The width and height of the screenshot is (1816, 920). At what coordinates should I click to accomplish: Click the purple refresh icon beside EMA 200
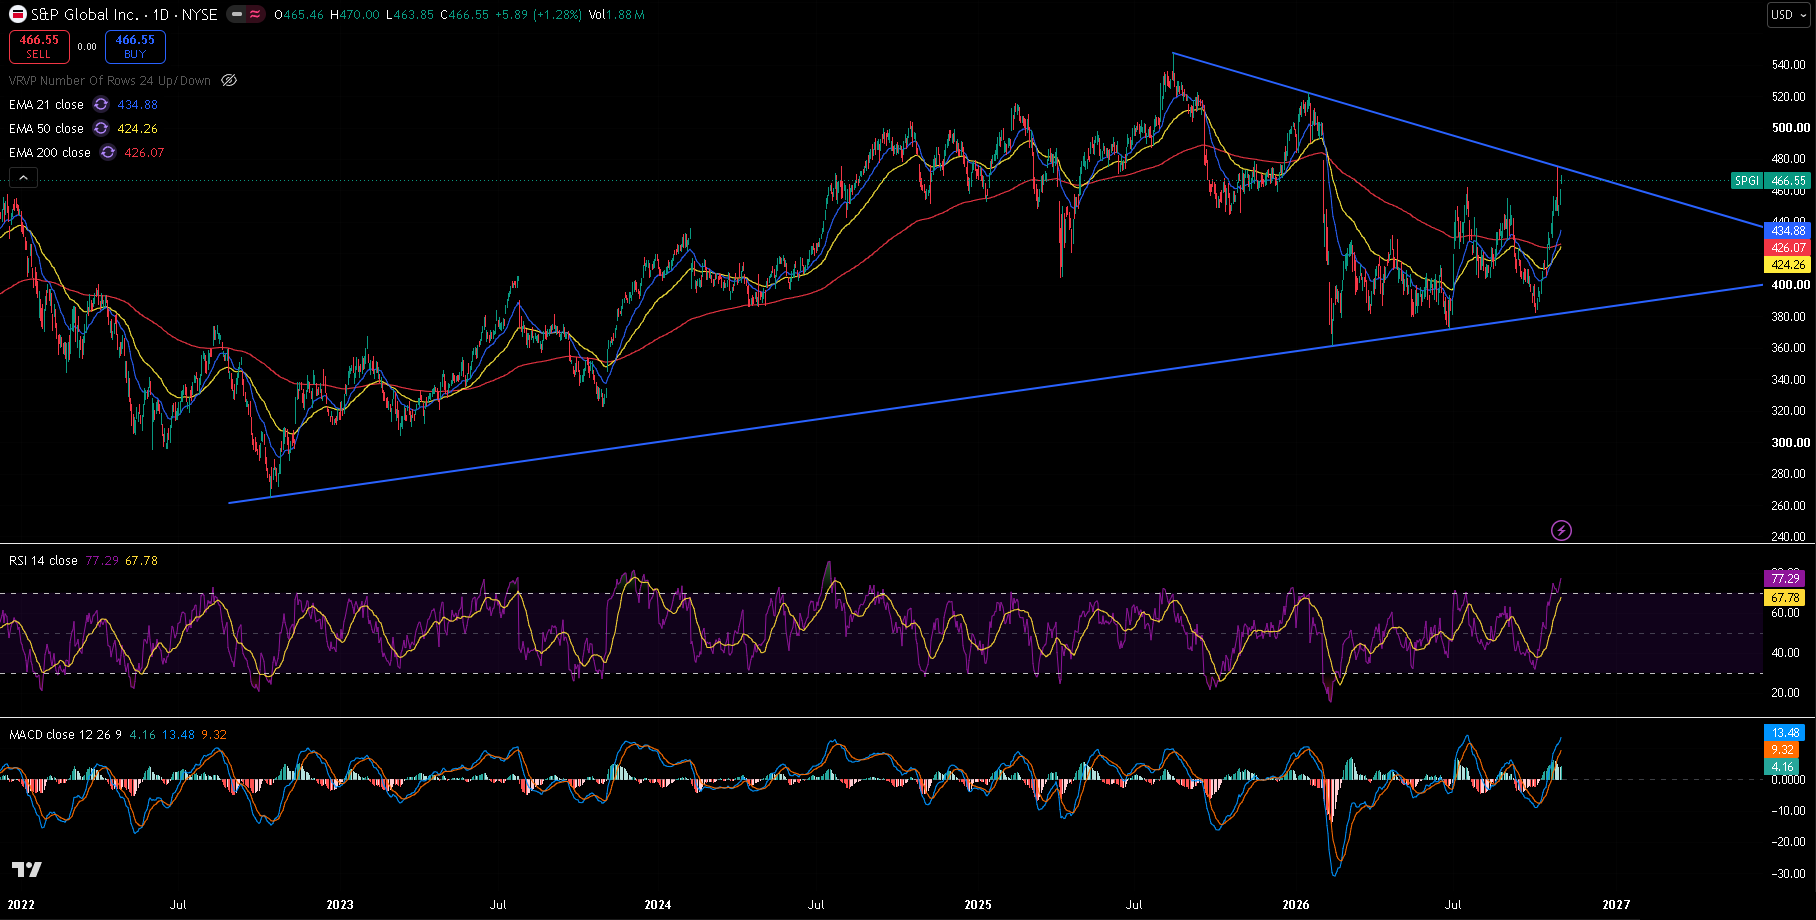pos(108,152)
